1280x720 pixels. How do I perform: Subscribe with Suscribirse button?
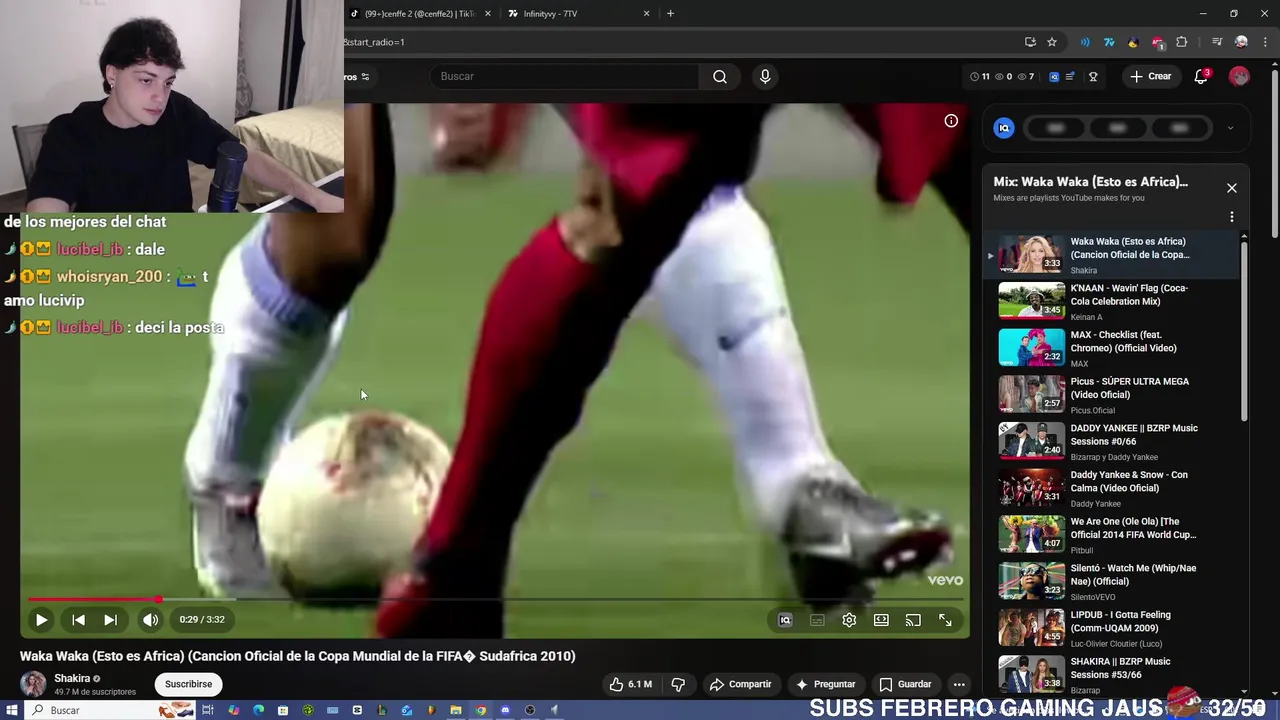pyautogui.click(x=188, y=684)
